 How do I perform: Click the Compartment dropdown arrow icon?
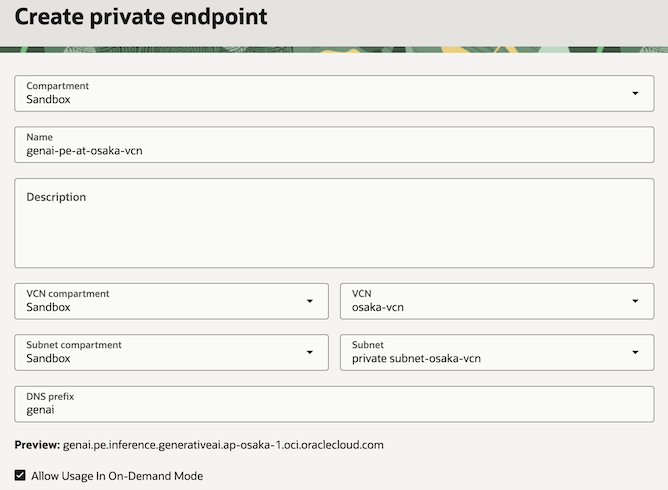[x=635, y=93]
